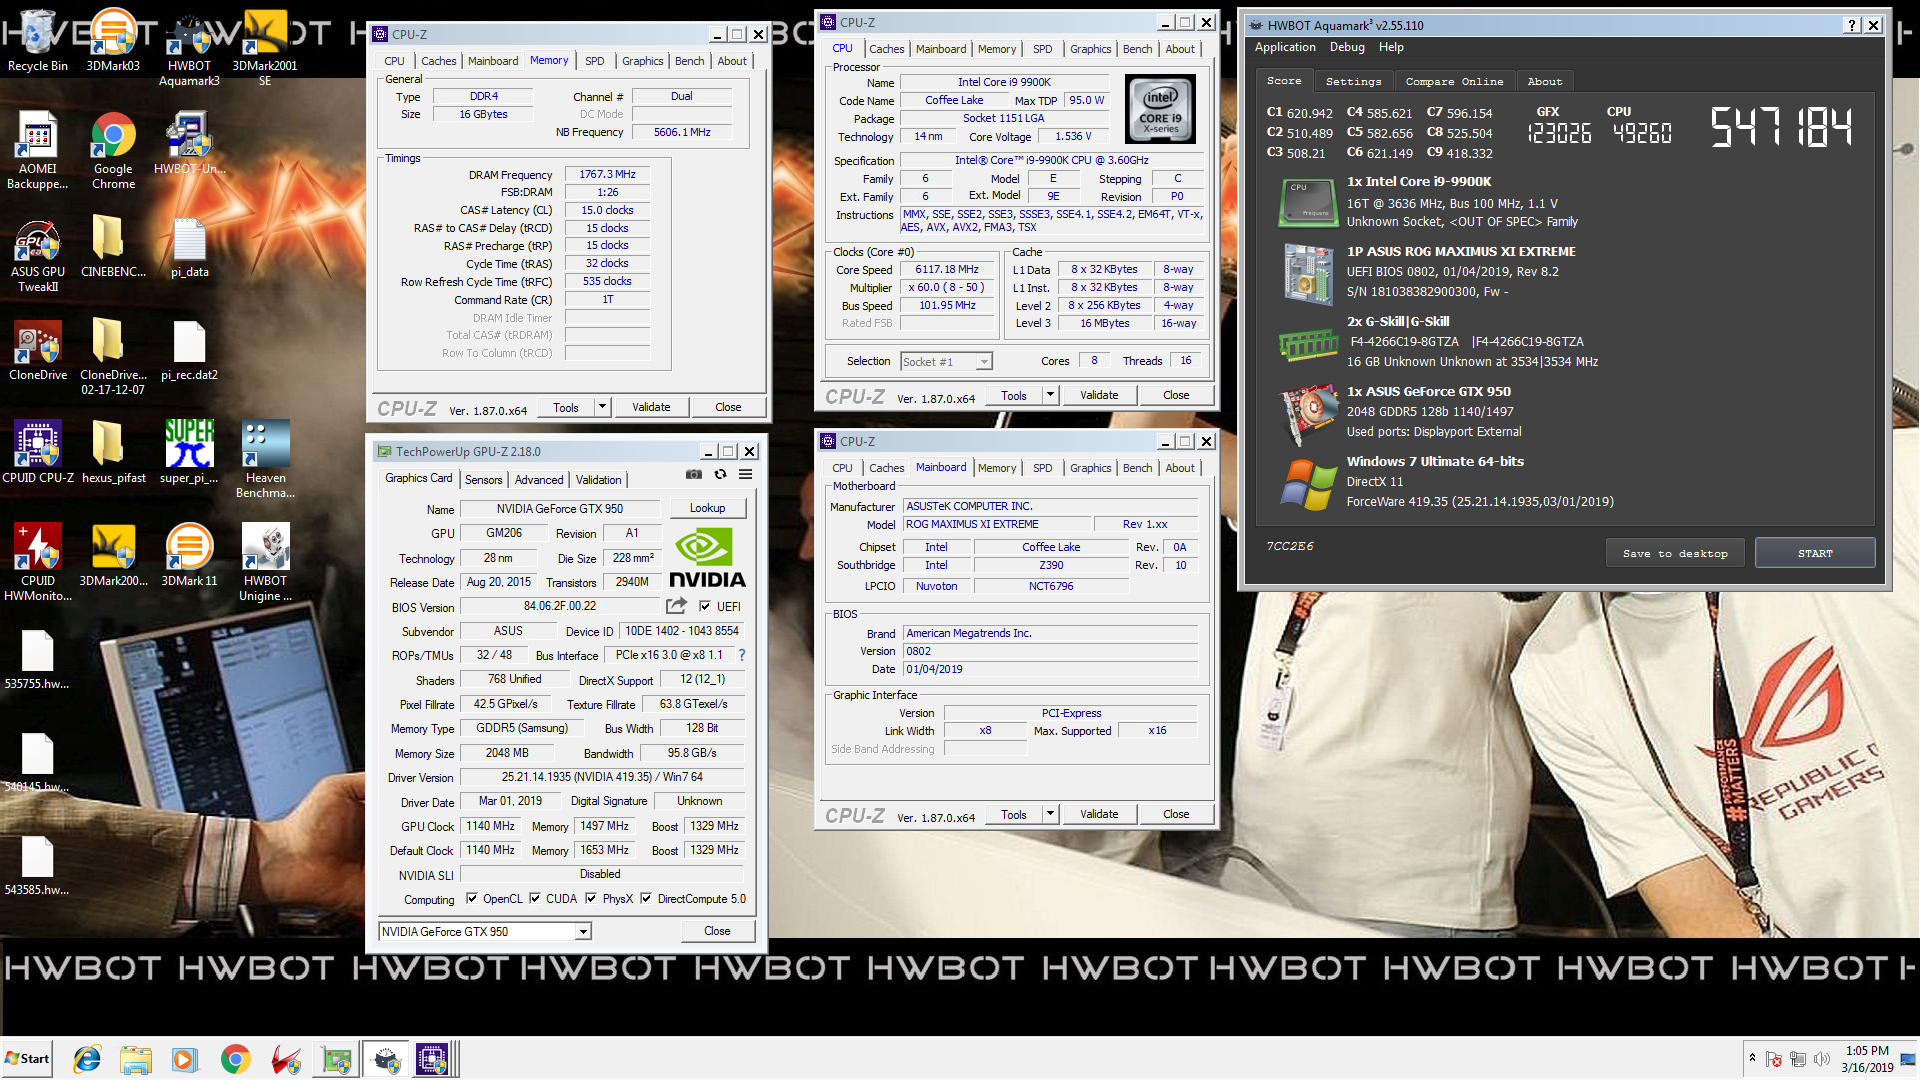The height and width of the screenshot is (1080, 1920).
Task: Click the volume icon in the system tray
Action: [x=1822, y=1058]
